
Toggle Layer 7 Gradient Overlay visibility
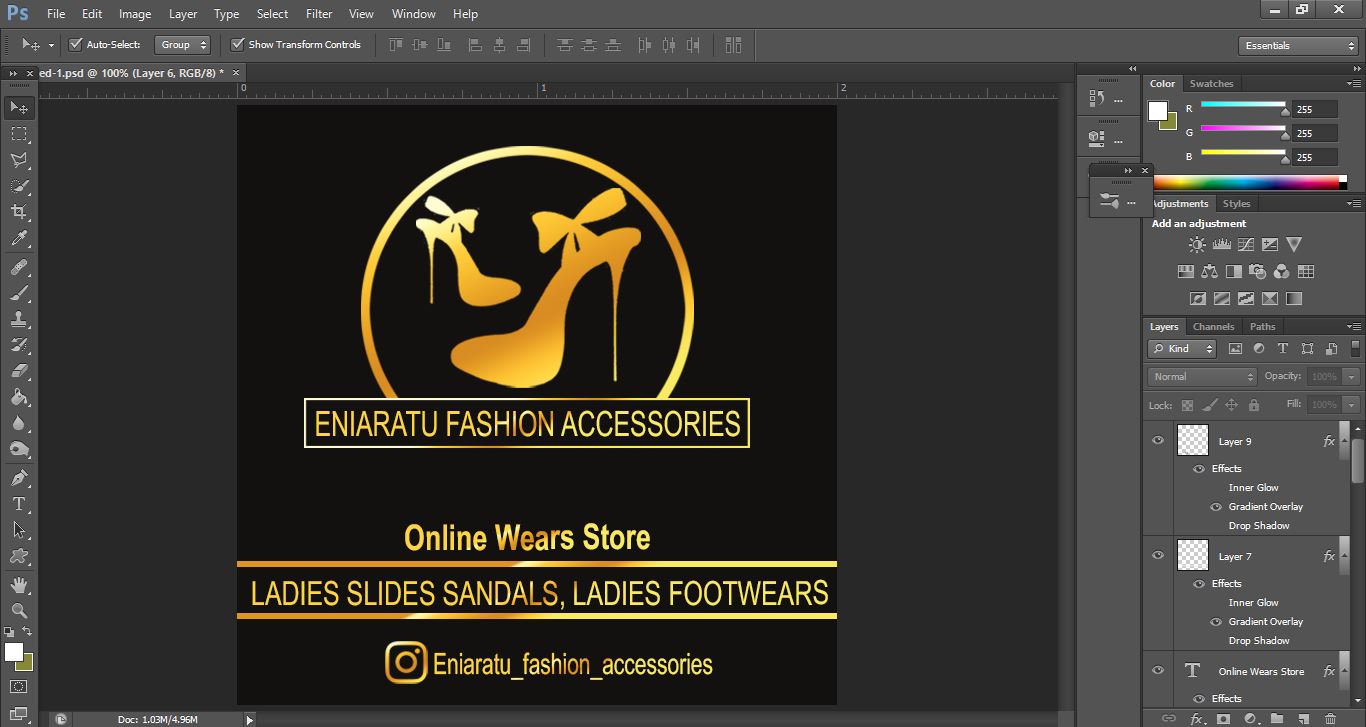coord(1216,621)
